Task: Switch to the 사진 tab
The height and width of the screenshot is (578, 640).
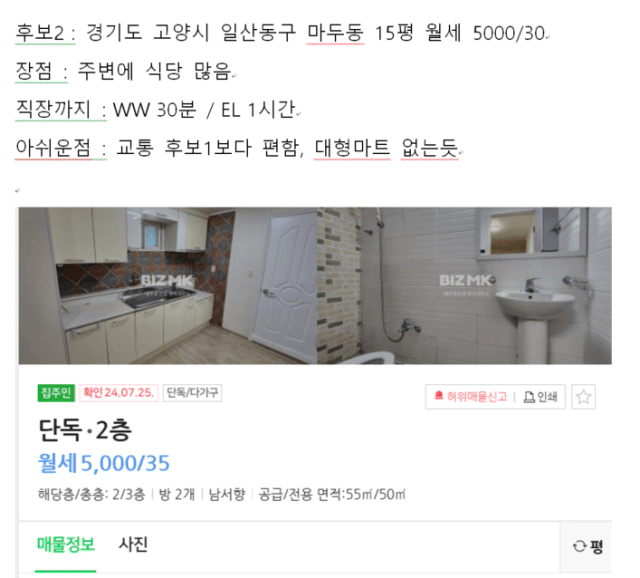Action: pos(133,545)
